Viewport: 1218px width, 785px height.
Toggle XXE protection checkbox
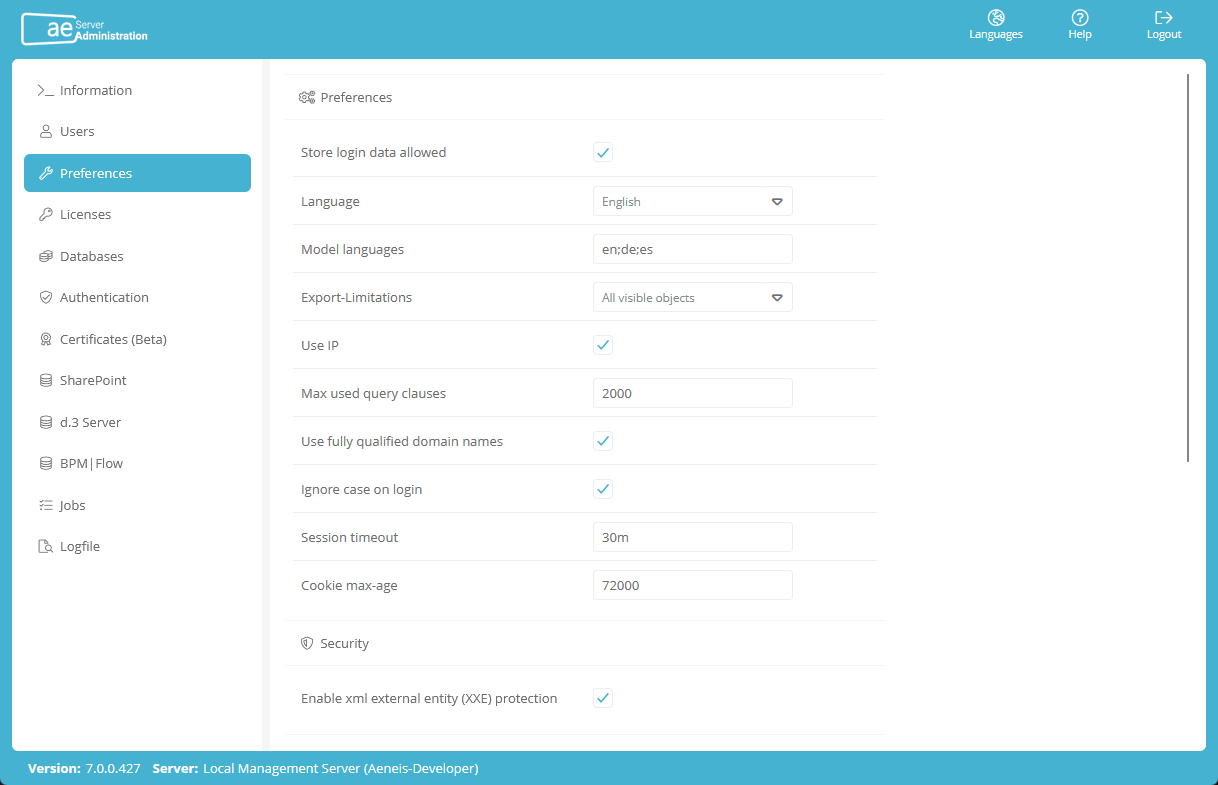[603, 698]
